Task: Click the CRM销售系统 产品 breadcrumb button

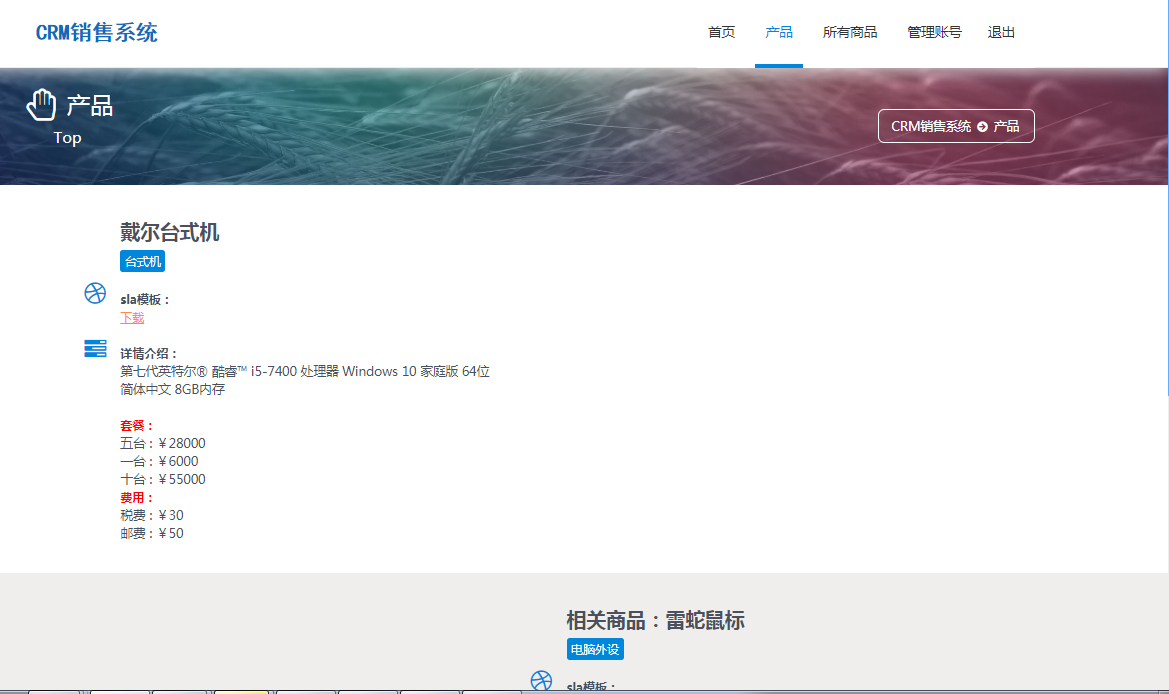Action: [x=956, y=125]
